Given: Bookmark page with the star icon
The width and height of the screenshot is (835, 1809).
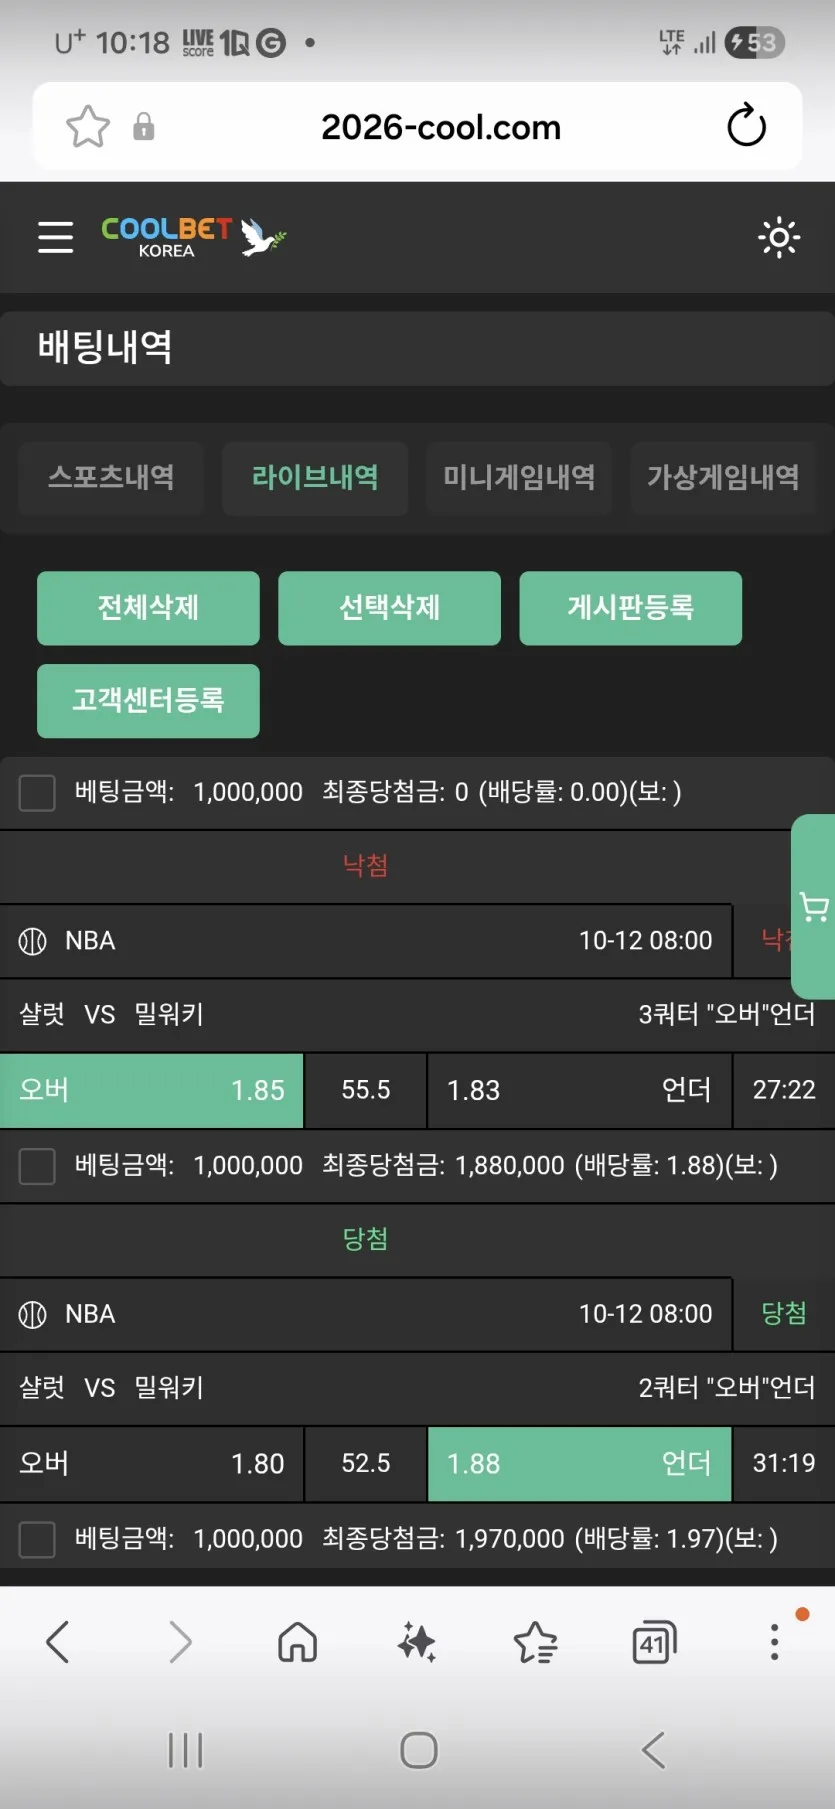Looking at the screenshot, I should tap(88, 127).
